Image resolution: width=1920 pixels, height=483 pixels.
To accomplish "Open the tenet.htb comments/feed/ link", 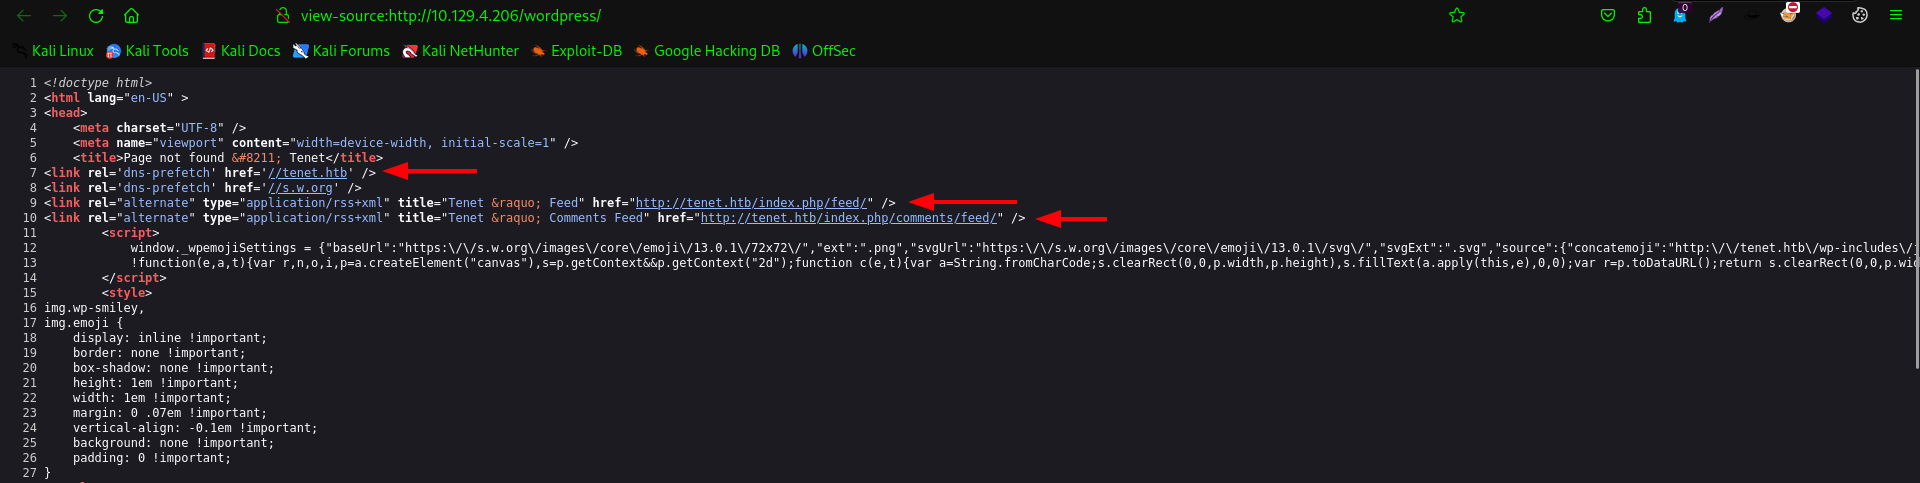I will tap(849, 218).
